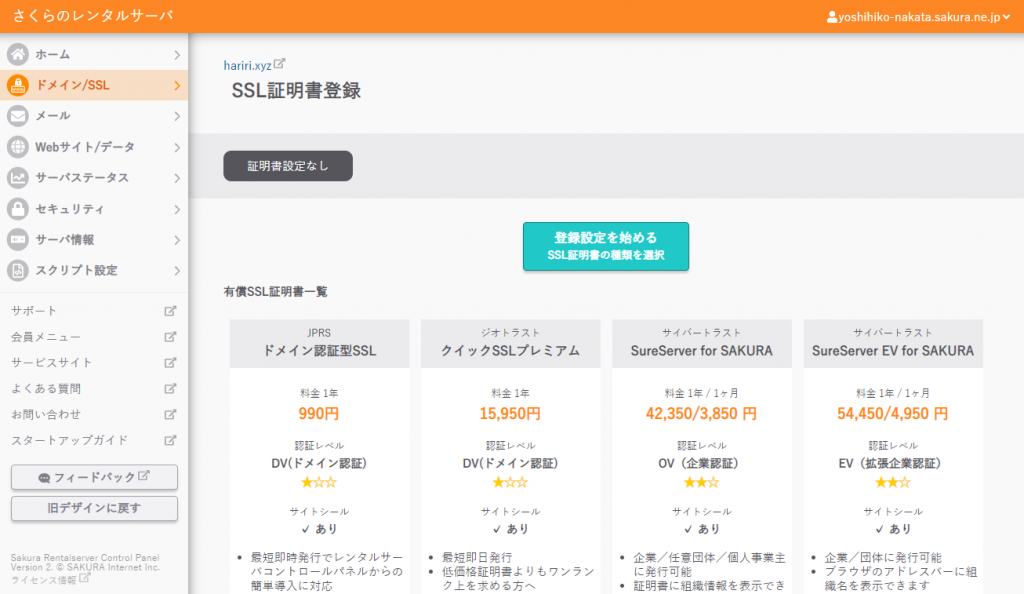Viewport: 1024px width, 594px height.
Task: Open the yoshihiko-nakata.sakura.ne.jp account dropdown
Action: click(x=918, y=17)
